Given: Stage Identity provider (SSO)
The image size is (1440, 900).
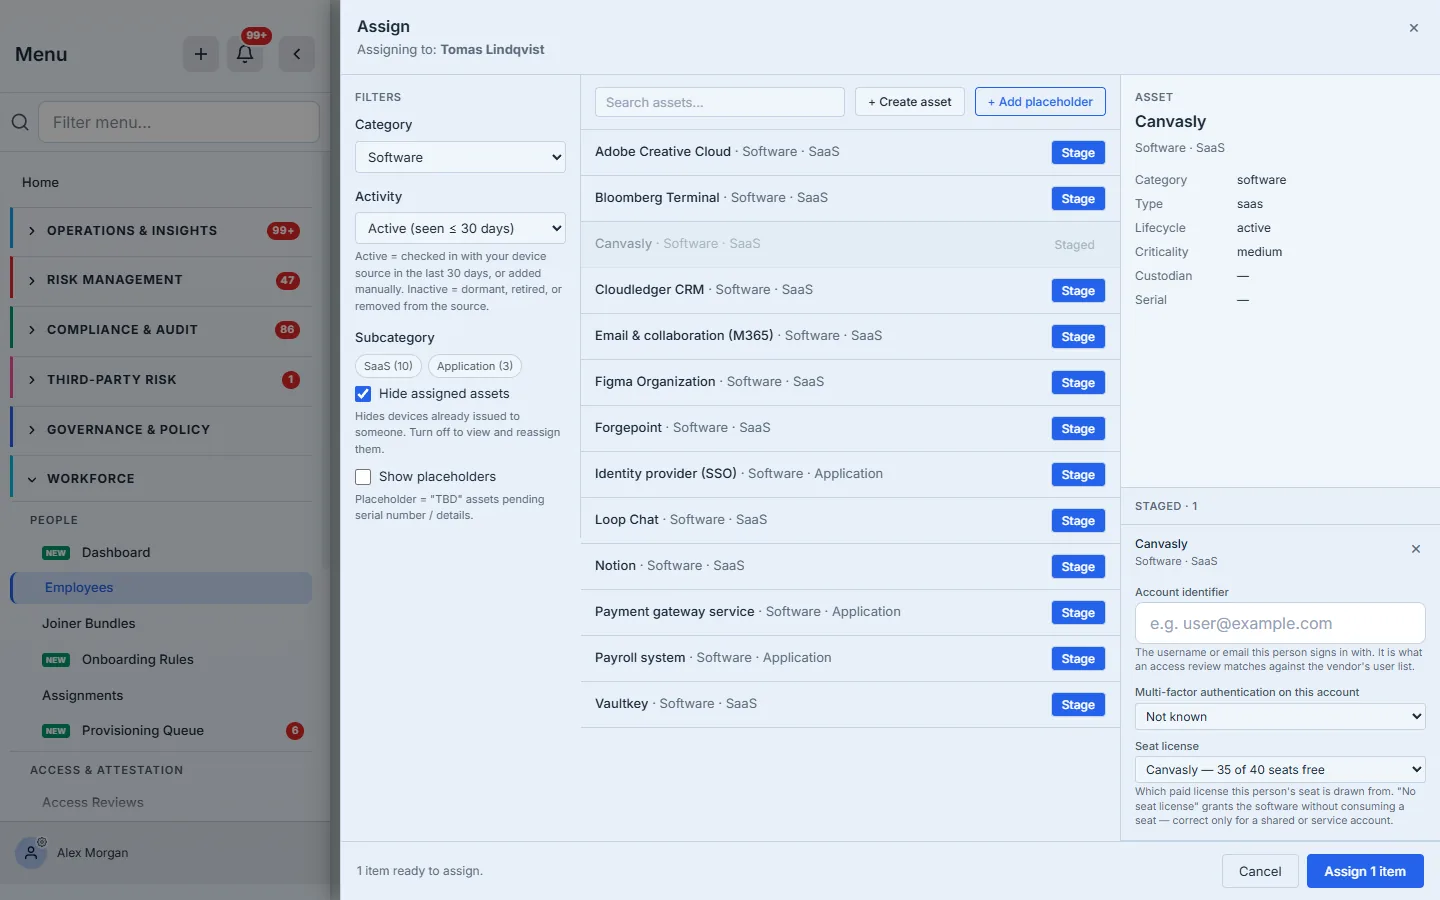Looking at the screenshot, I should tap(1078, 475).
